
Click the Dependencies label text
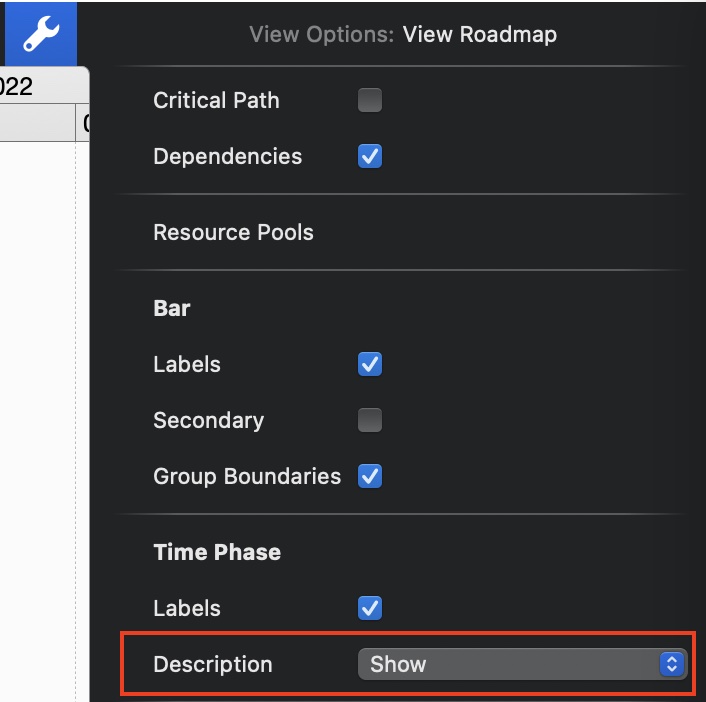tap(227, 156)
